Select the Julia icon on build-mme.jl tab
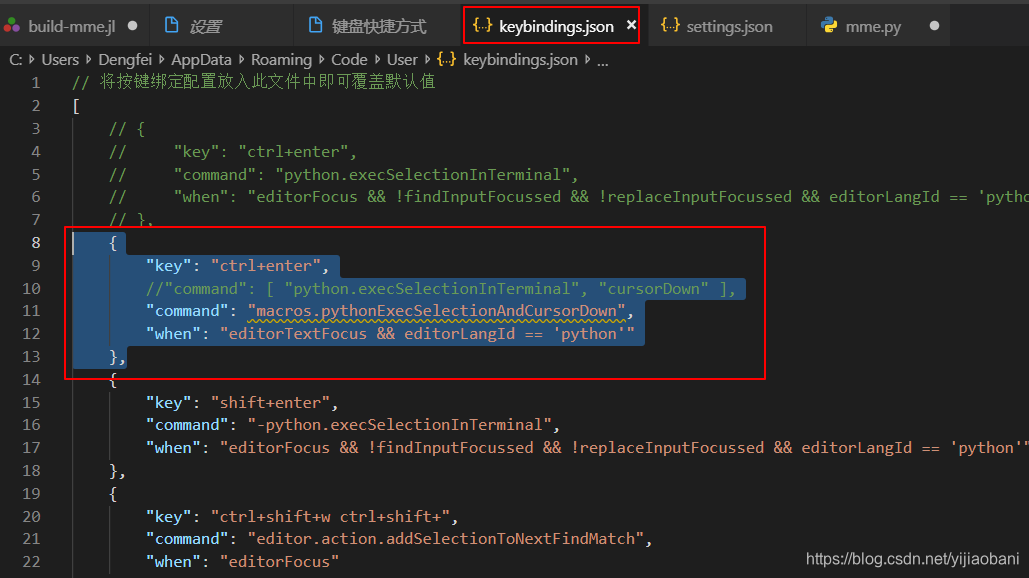The image size is (1029, 578). point(14,25)
